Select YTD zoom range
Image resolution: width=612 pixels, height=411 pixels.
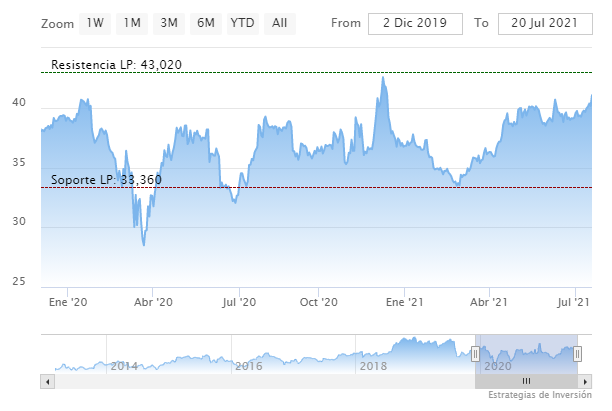point(242,22)
